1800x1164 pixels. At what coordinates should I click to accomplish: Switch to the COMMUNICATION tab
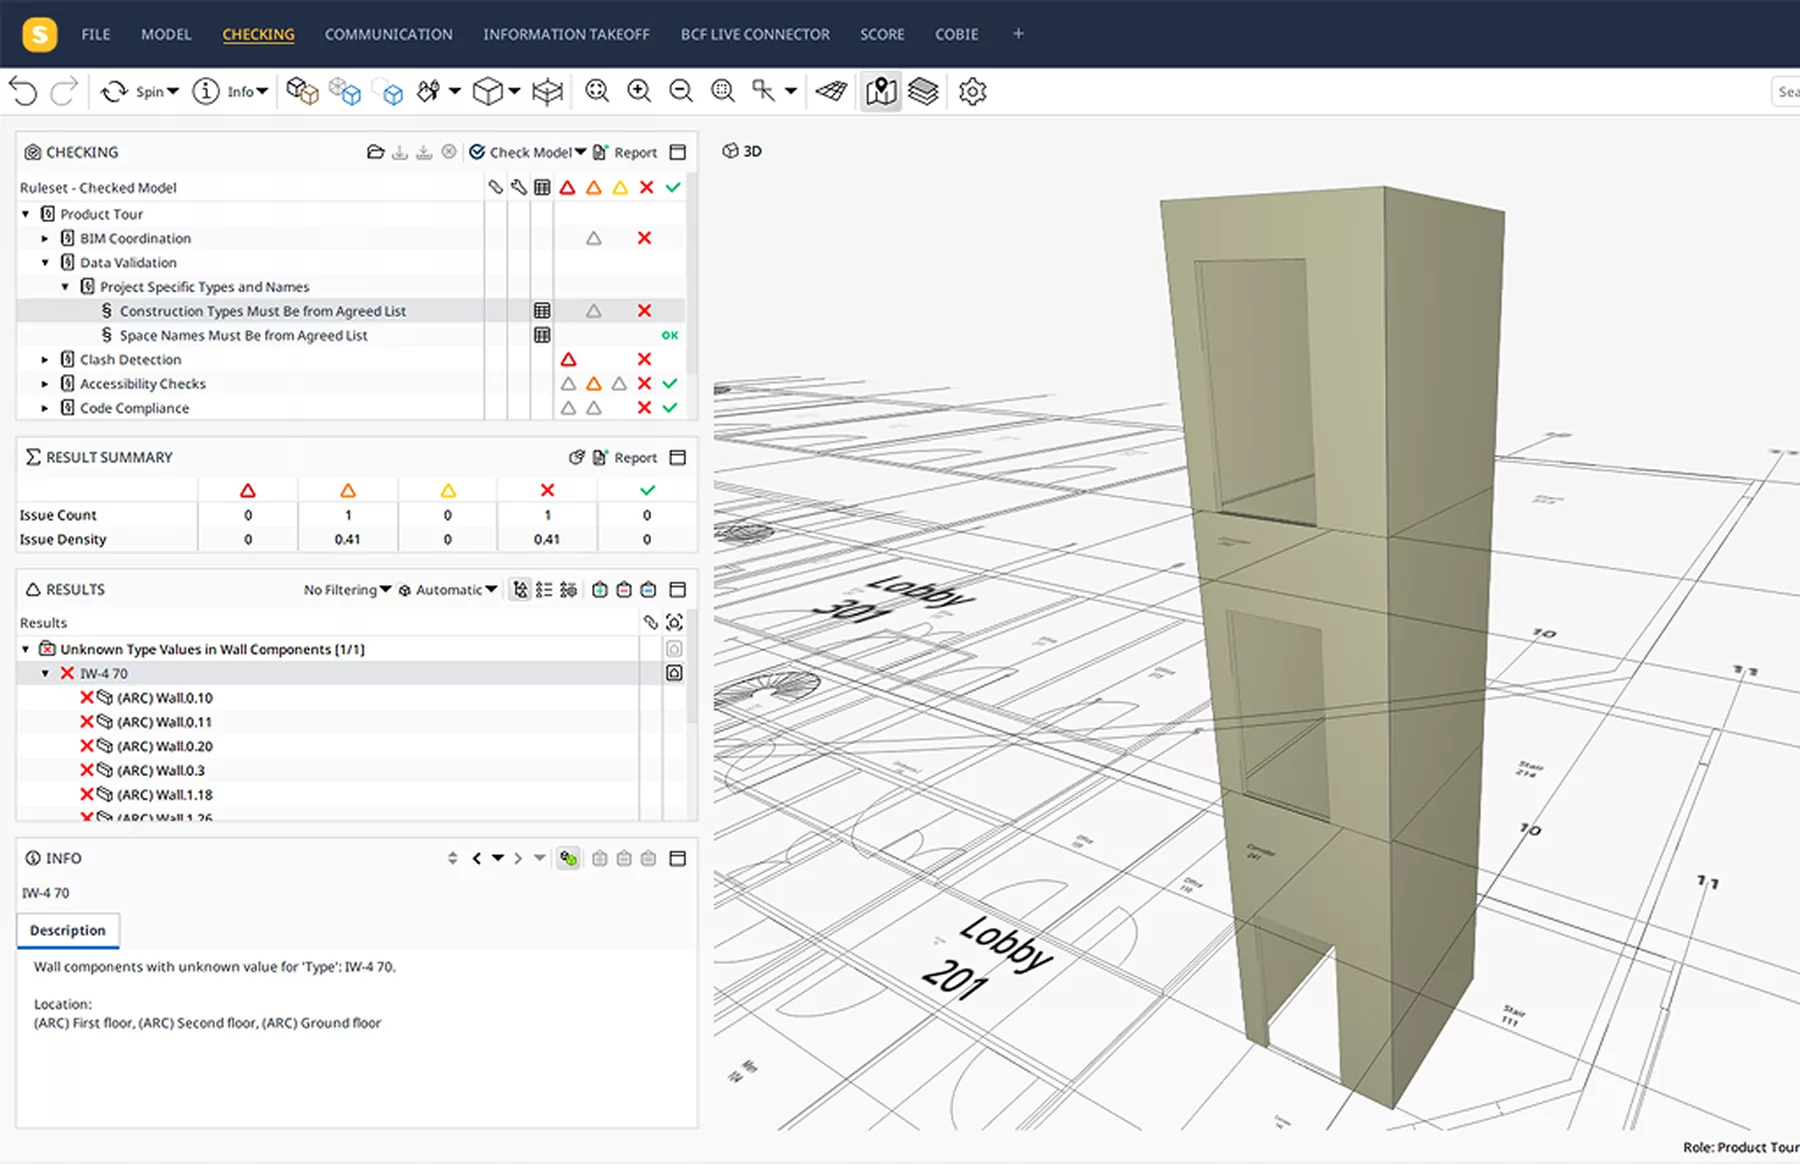tap(388, 34)
